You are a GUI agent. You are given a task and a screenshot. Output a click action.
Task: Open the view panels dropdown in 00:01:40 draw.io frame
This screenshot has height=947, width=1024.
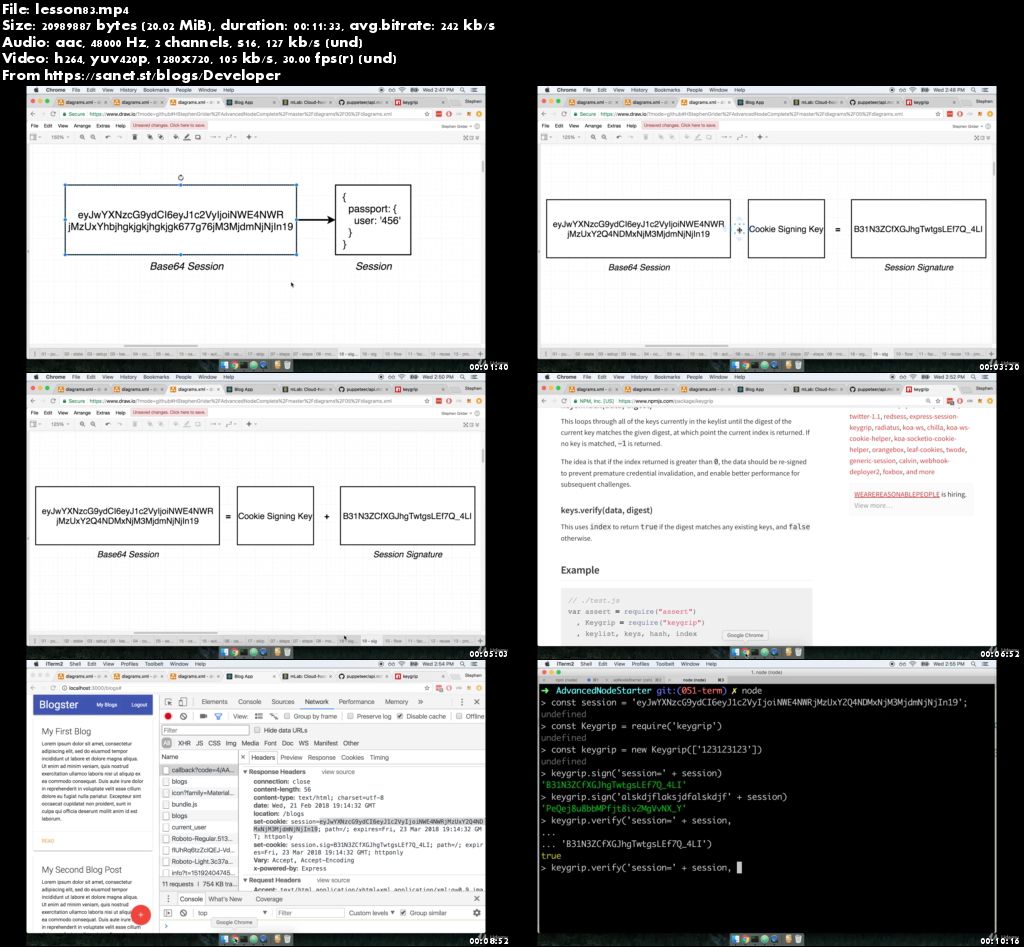coord(34,137)
